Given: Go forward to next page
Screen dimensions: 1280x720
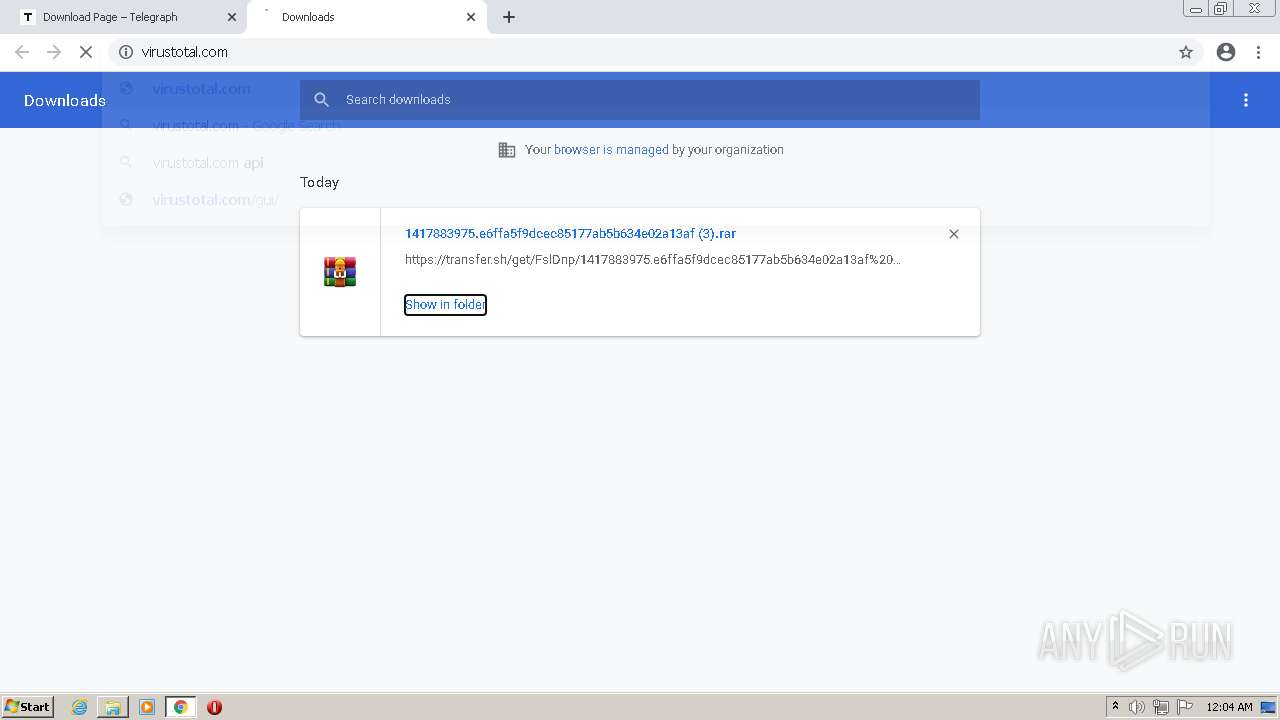Looking at the screenshot, I should tap(54, 52).
